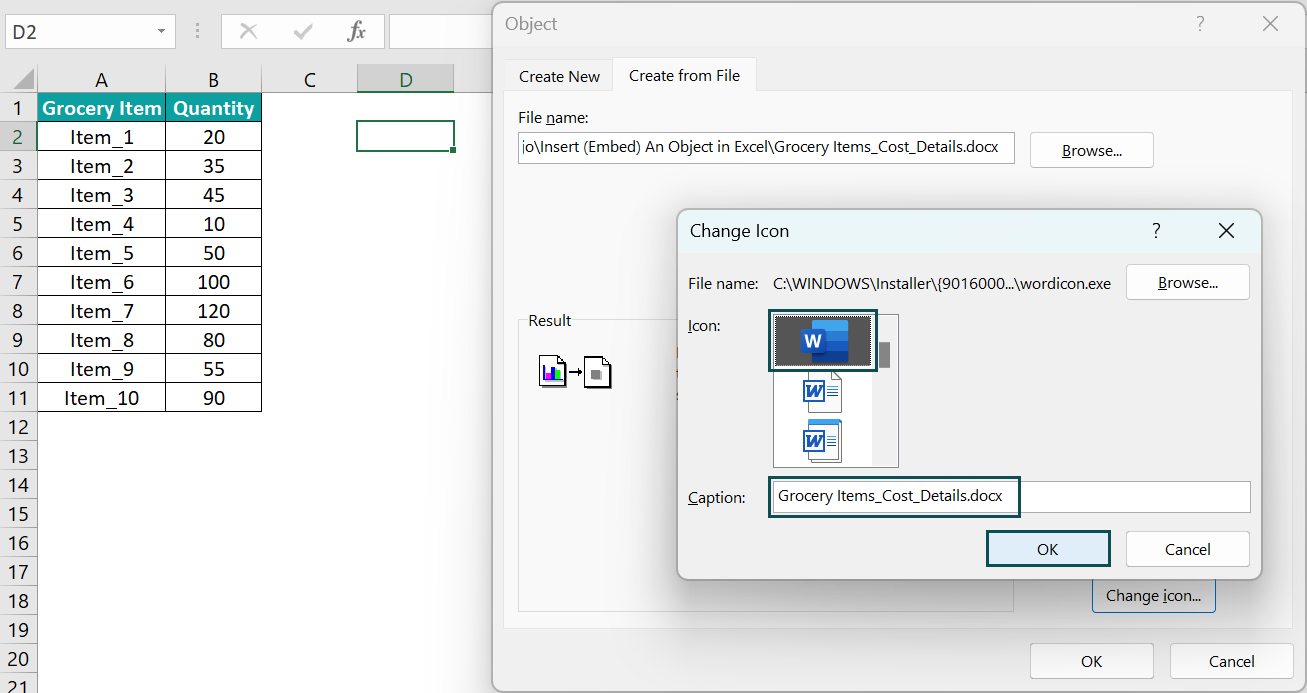Click Cancel in the Object dialog
The height and width of the screenshot is (693, 1307).
pyautogui.click(x=1231, y=661)
